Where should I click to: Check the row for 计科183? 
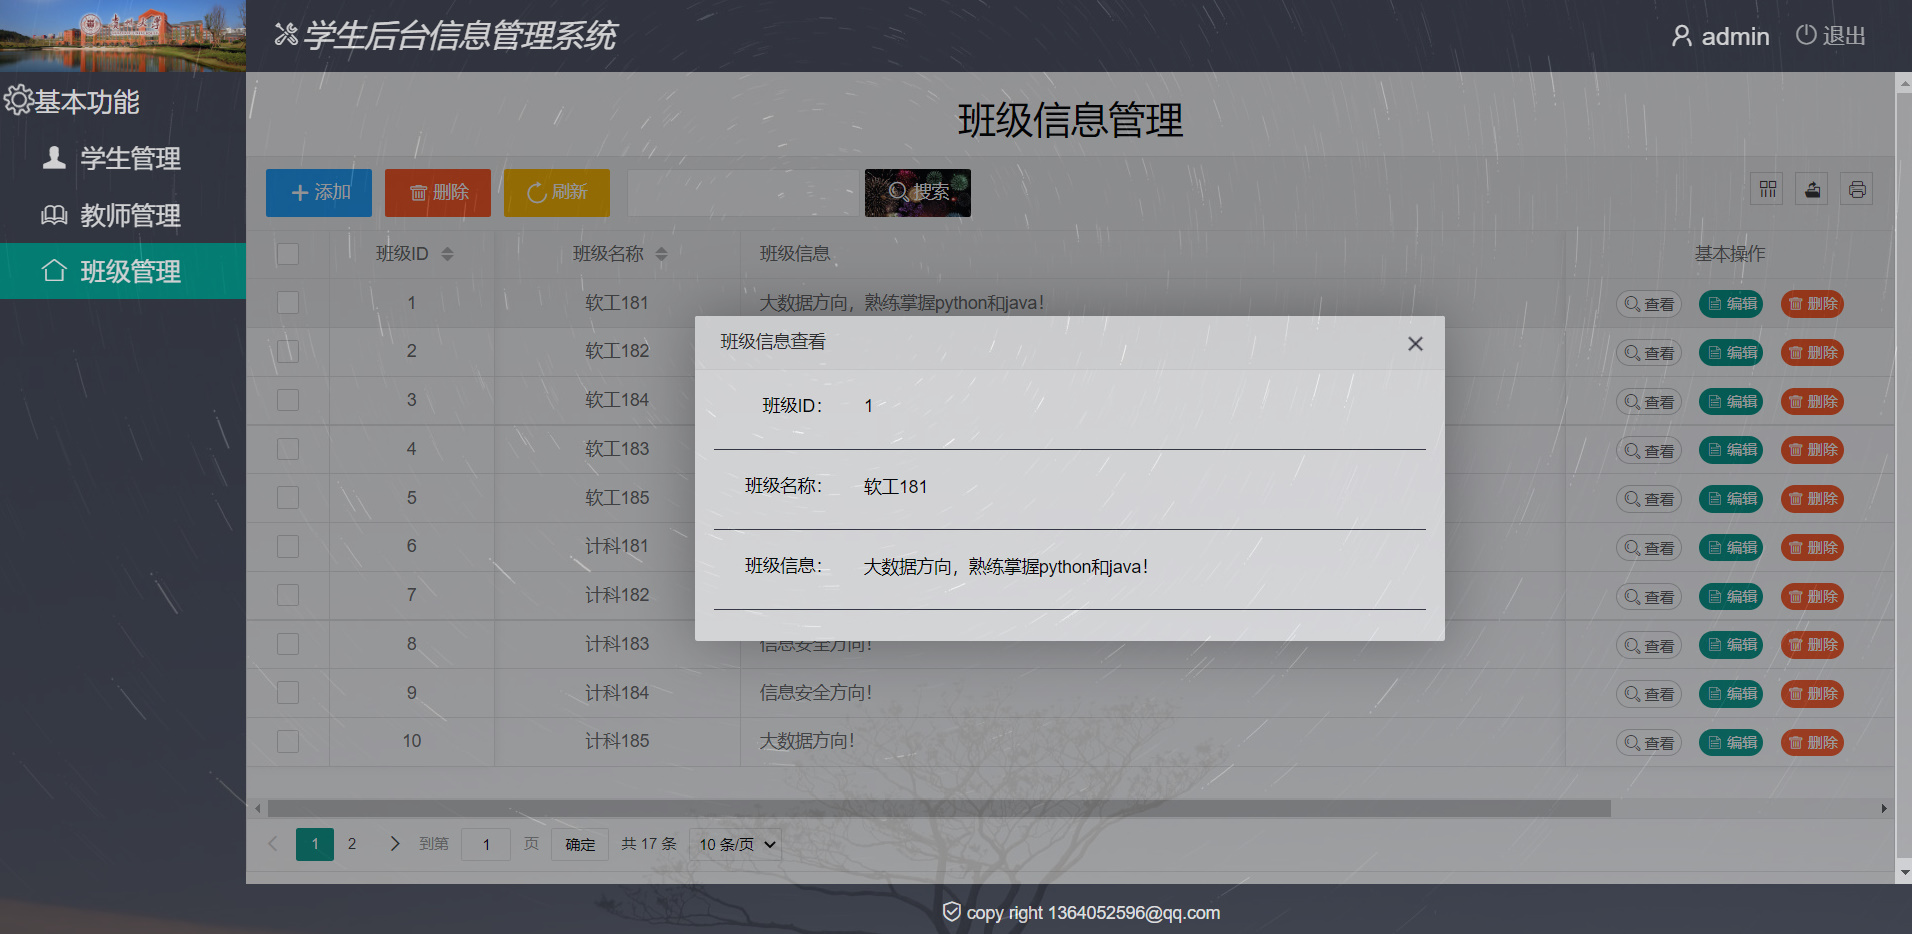288,644
